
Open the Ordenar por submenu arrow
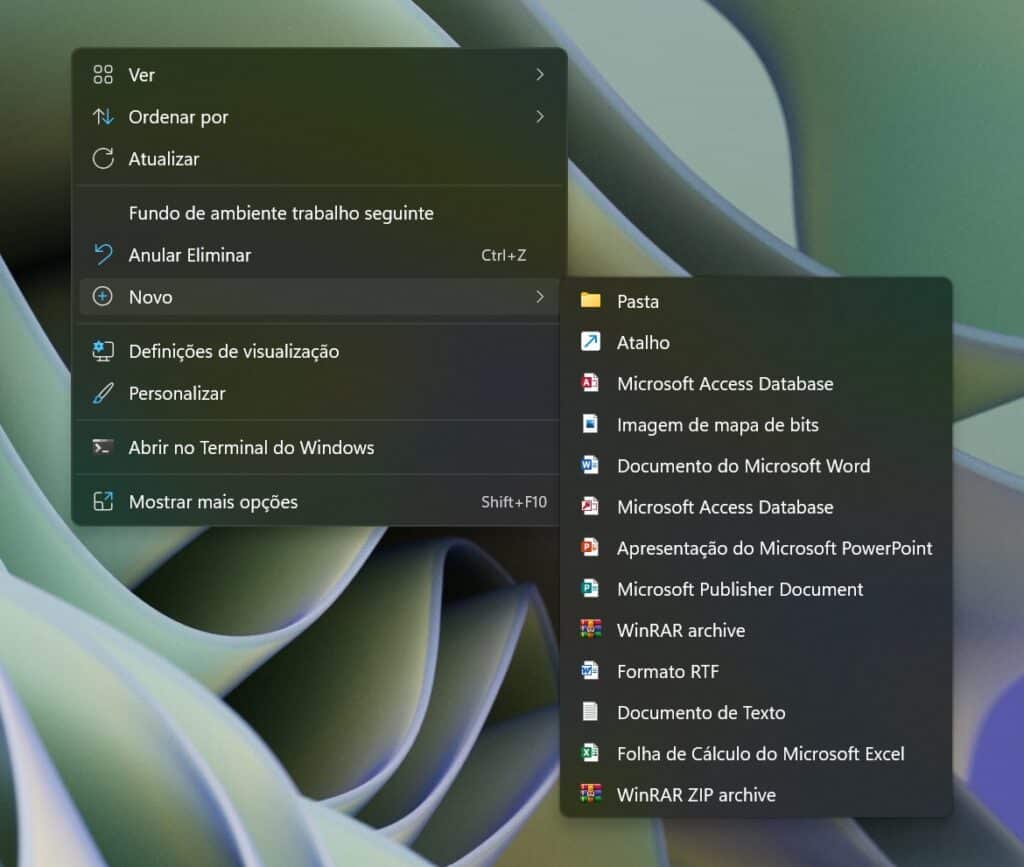pyautogui.click(x=539, y=116)
